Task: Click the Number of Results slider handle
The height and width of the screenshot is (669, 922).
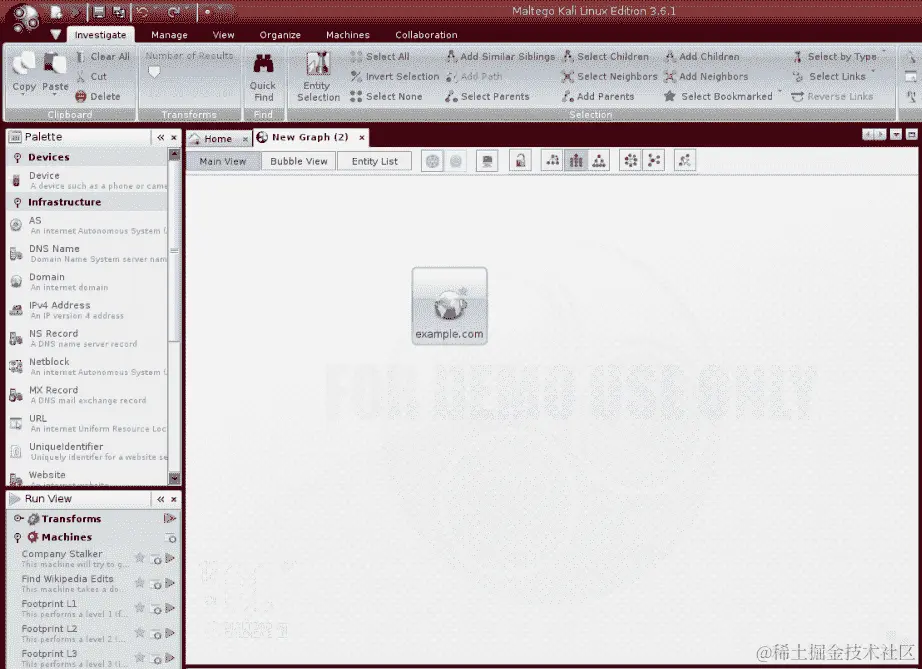Action: click(x=154, y=72)
